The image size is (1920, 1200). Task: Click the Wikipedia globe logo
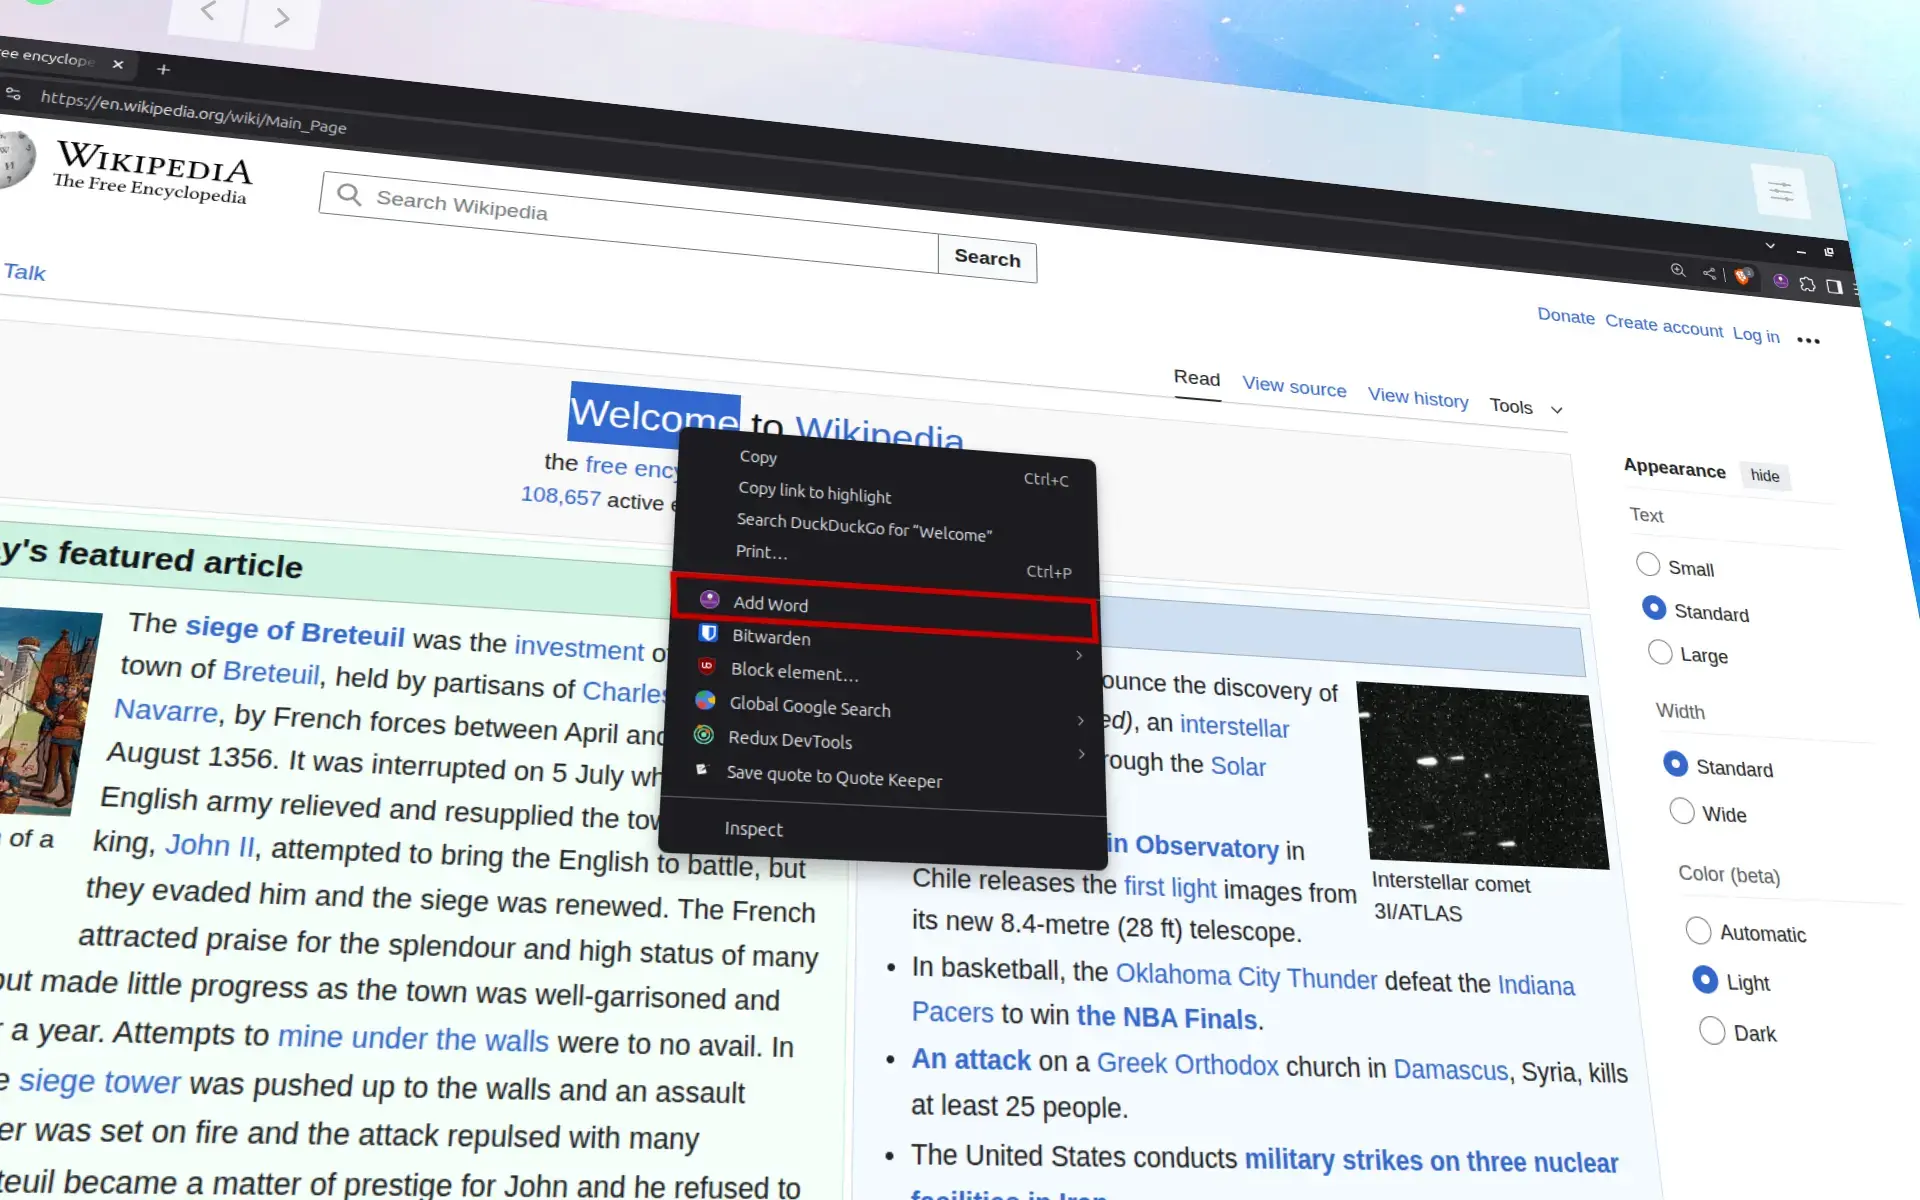click(14, 160)
